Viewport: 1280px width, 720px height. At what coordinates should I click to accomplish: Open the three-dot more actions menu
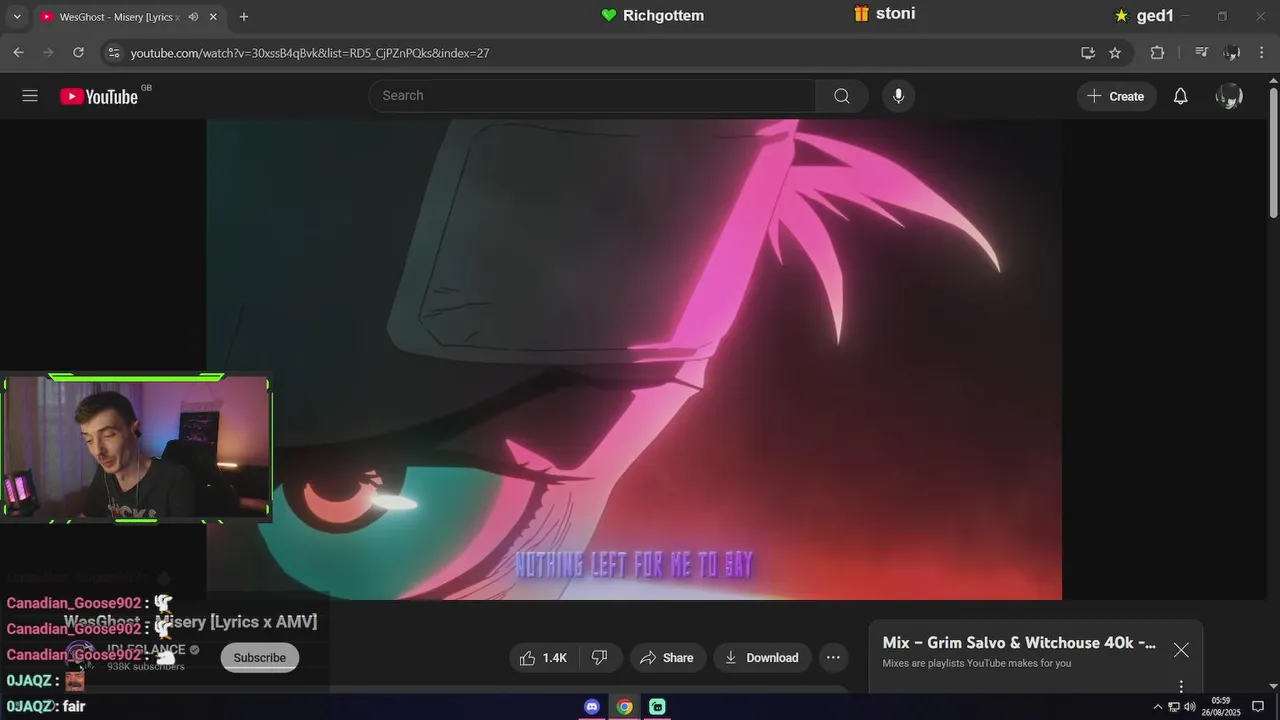pyautogui.click(x=833, y=657)
